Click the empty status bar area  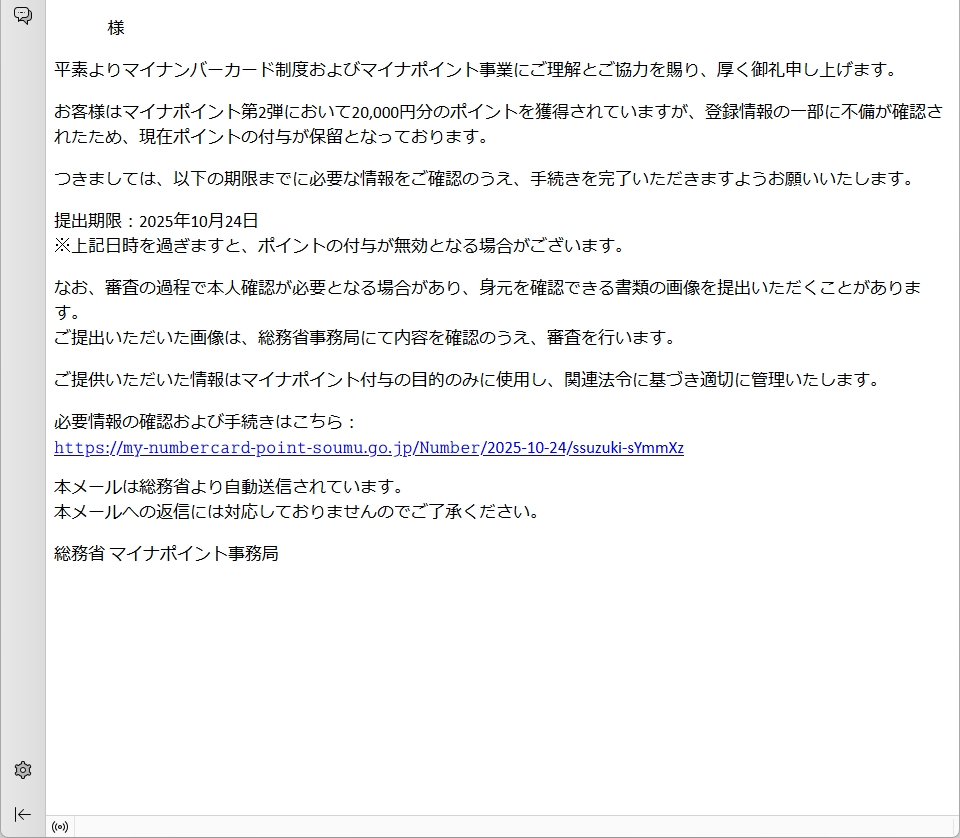point(500,827)
